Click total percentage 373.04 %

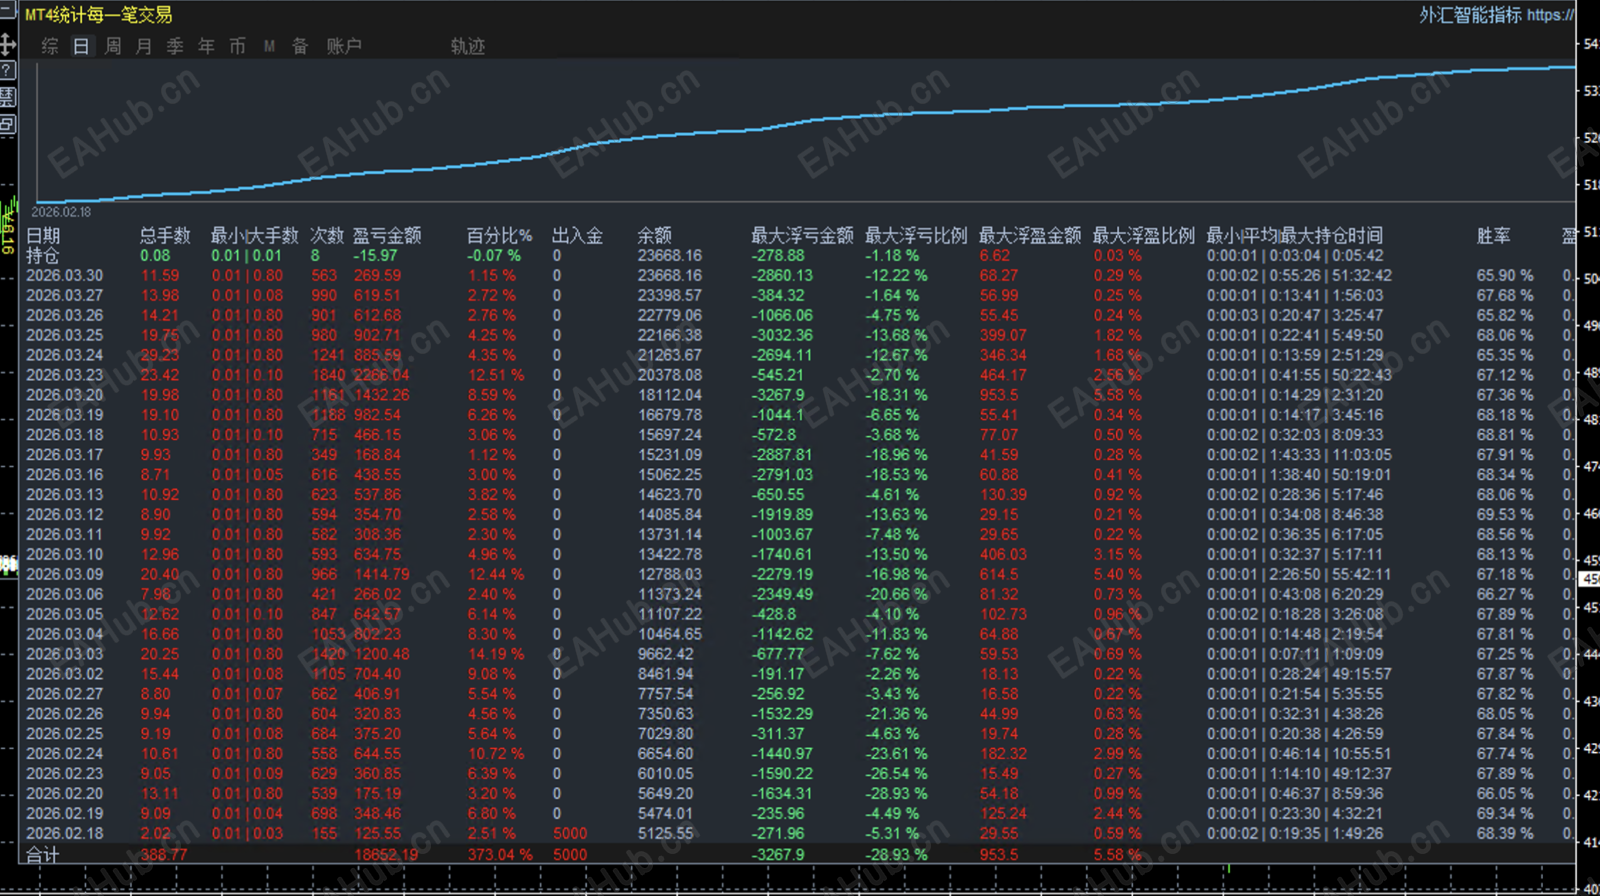[500, 855]
